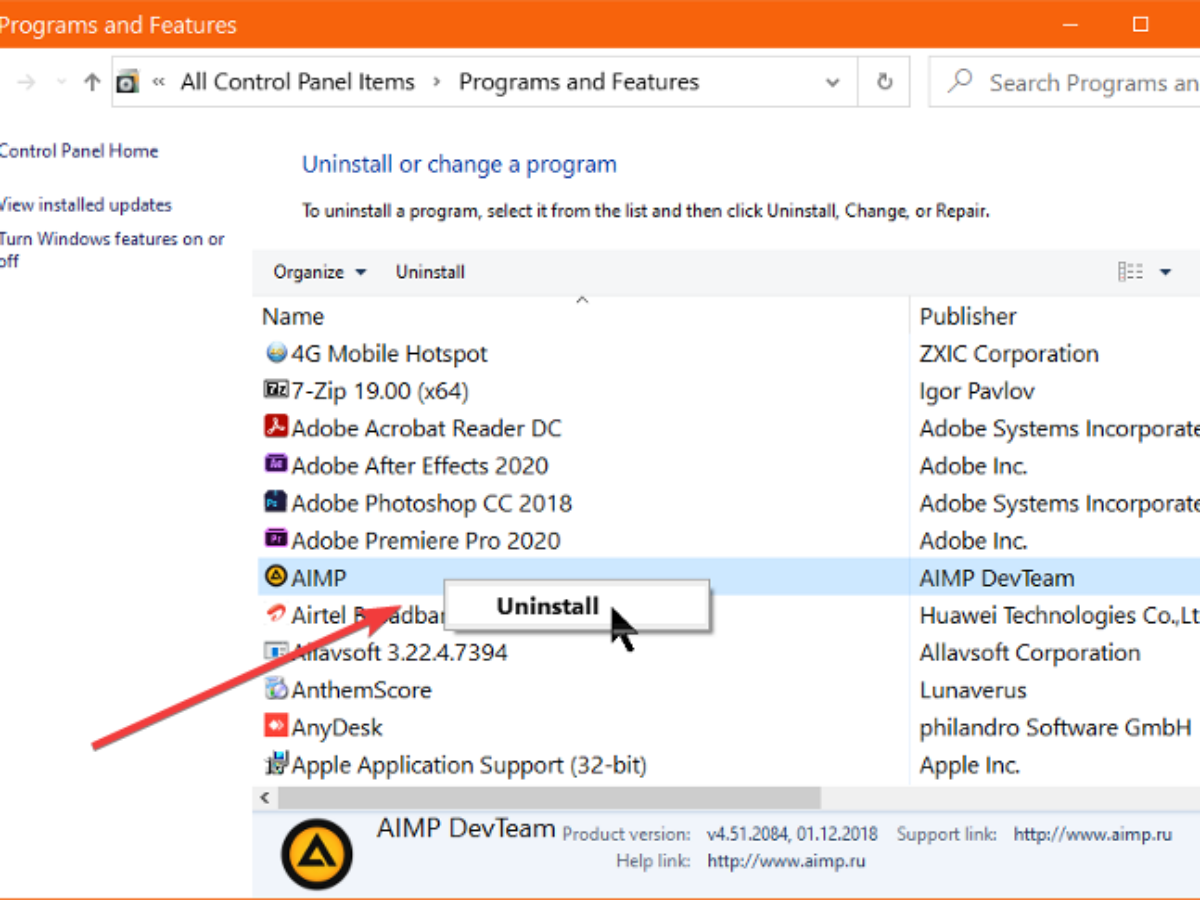Click the Search Programs and Features box
The image size is (1200, 900).
click(1065, 82)
